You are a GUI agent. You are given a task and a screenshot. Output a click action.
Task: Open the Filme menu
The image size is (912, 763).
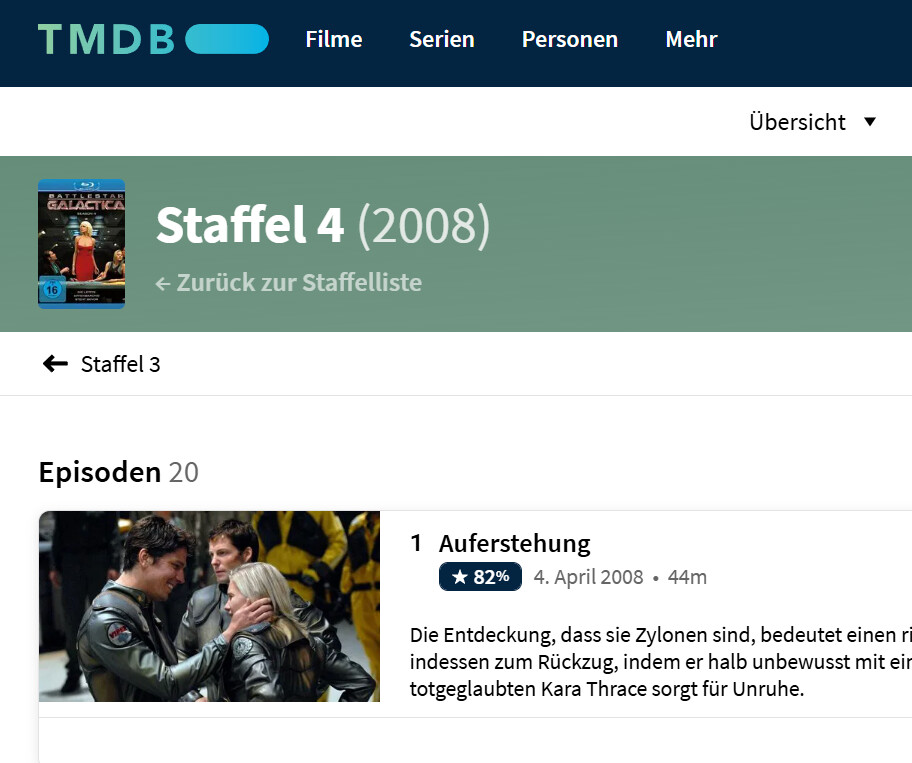coord(334,40)
